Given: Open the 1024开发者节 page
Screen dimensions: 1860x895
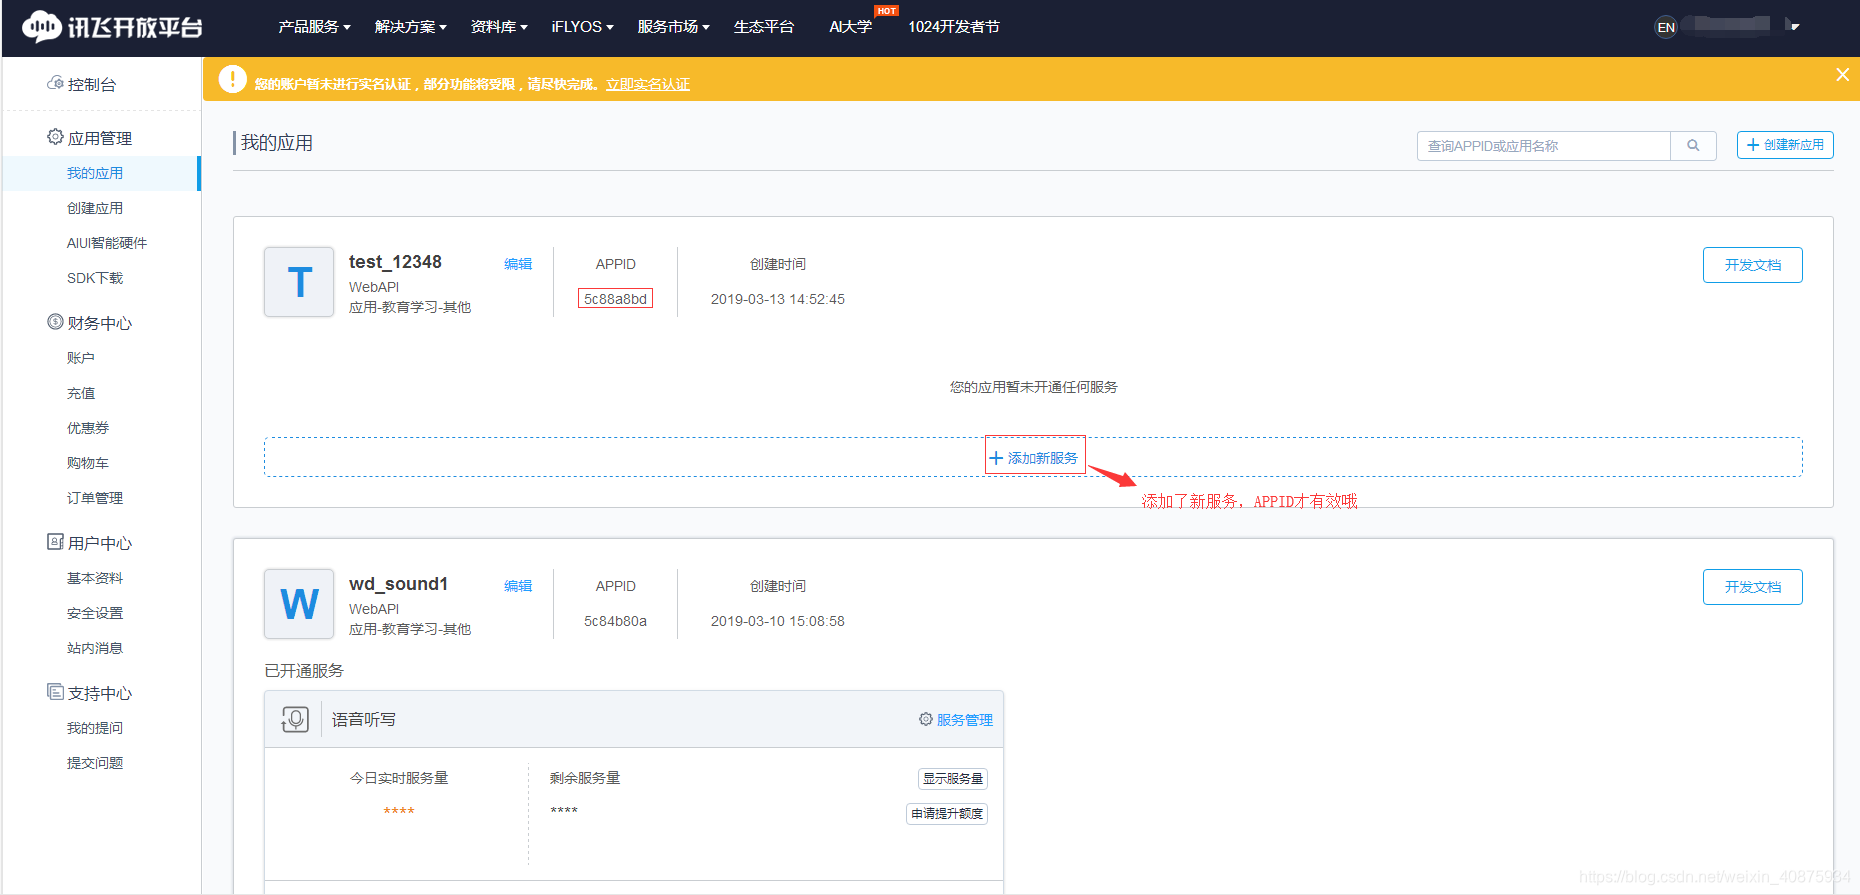Looking at the screenshot, I should click(x=954, y=27).
